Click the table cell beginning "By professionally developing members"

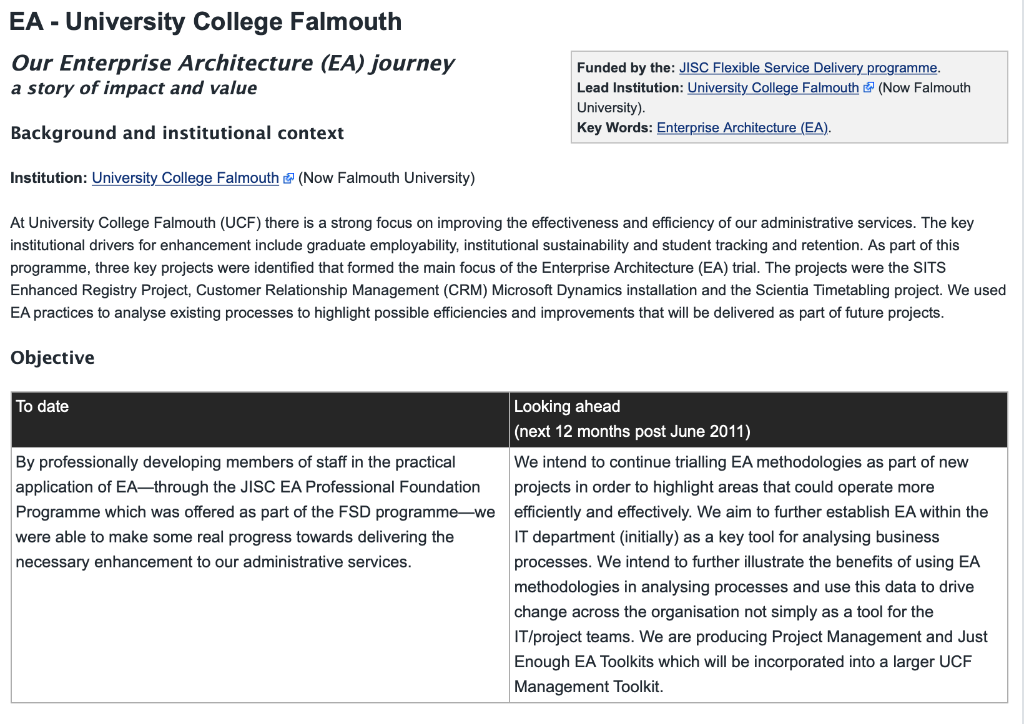[x=255, y=512]
